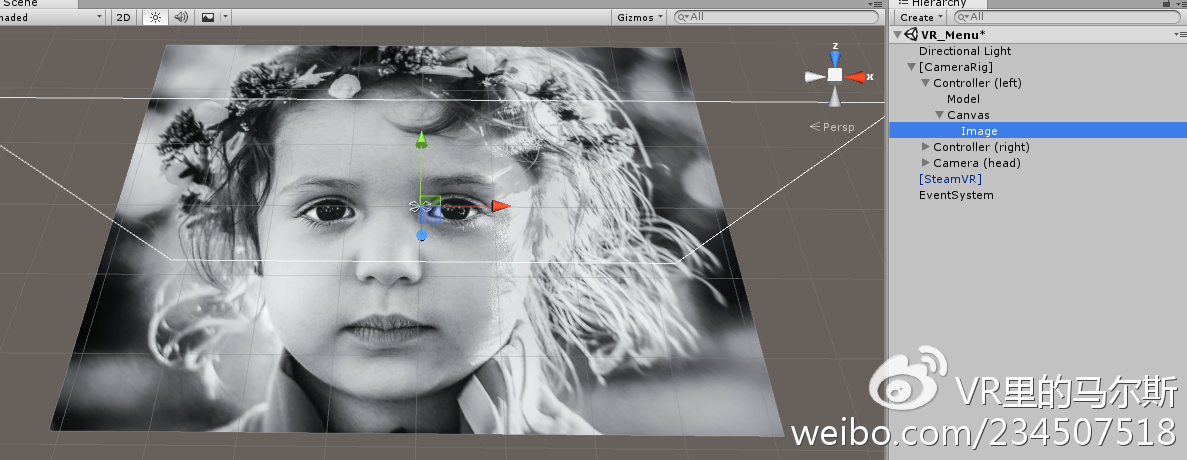
Task: Select the highlighted Image object
Action: pos(1038,131)
